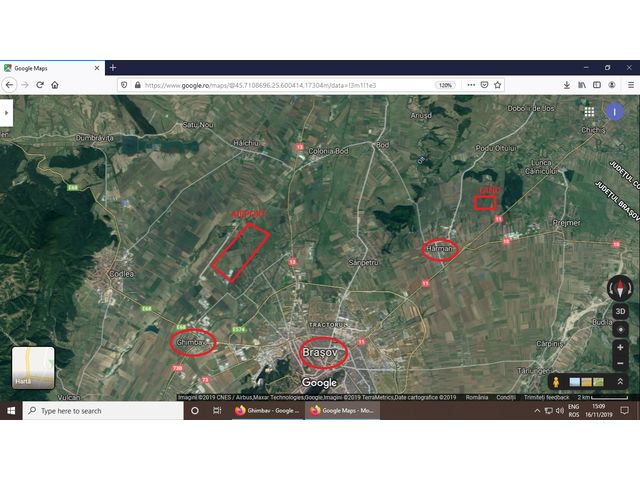Open second tan imagery thumbnail in strip

[x=586, y=382]
